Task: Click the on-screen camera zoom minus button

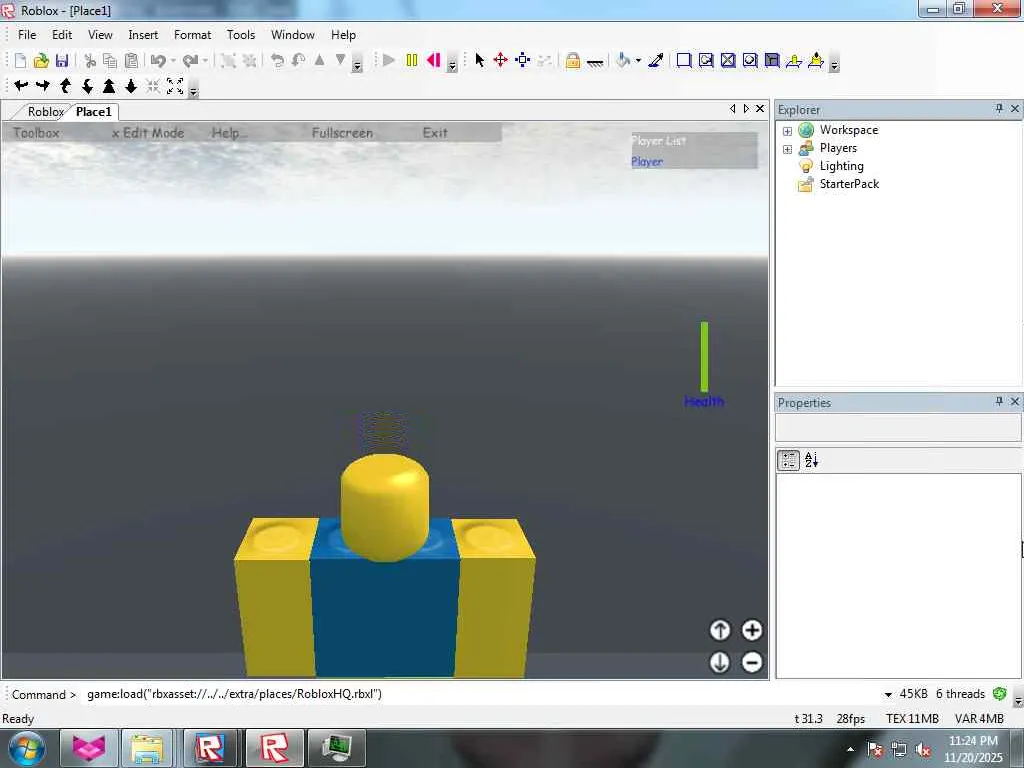Action: coord(752,662)
